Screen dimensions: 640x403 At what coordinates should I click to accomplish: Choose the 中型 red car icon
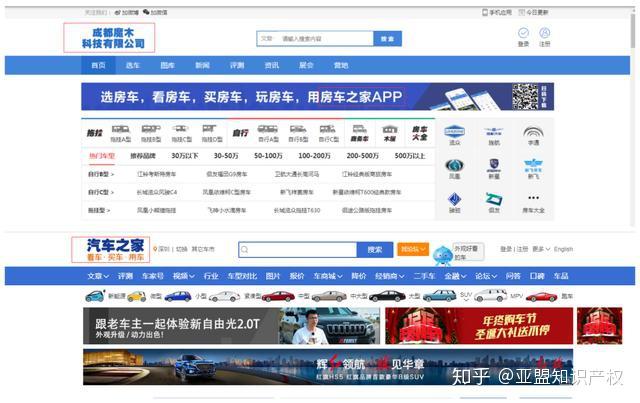[278, 296]
